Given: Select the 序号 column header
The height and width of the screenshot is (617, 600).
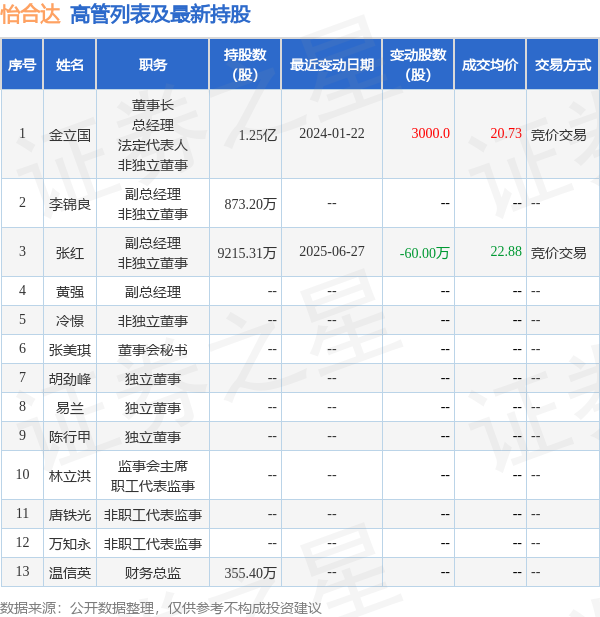Looking at the screenshot, I should coord(22,65).
